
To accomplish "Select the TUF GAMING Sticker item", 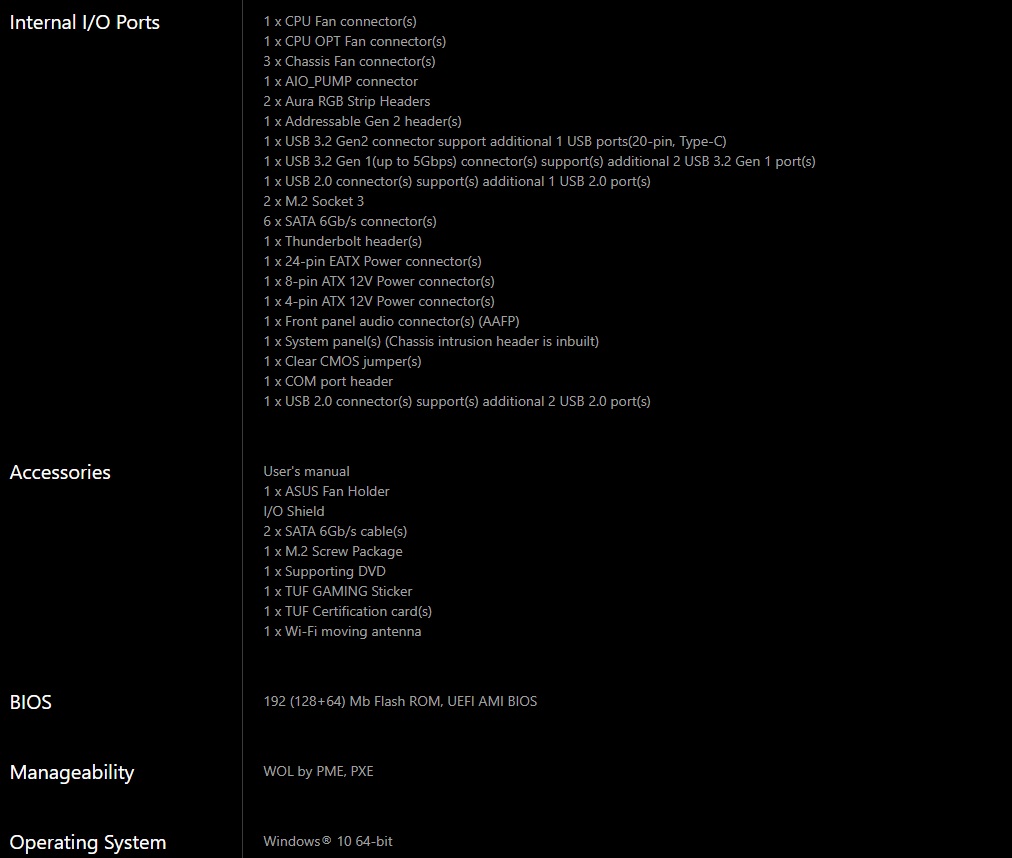I will pos(338,591).
